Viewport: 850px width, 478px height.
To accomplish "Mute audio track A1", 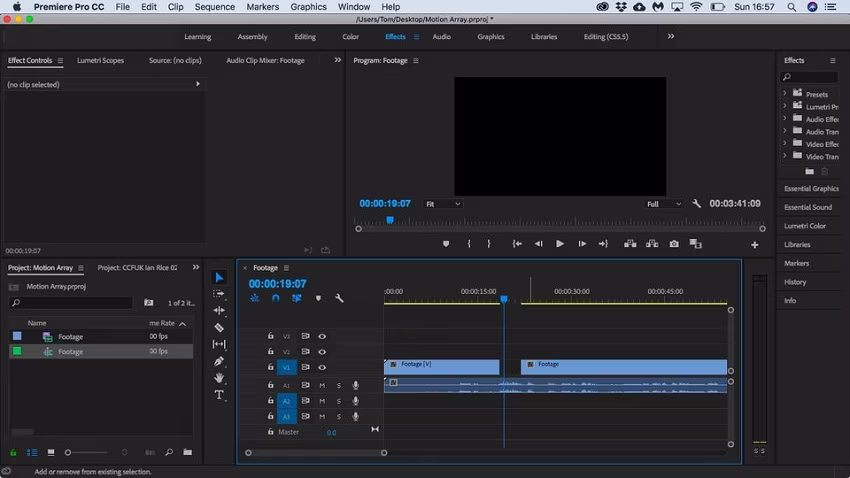I will click(322, 385).
